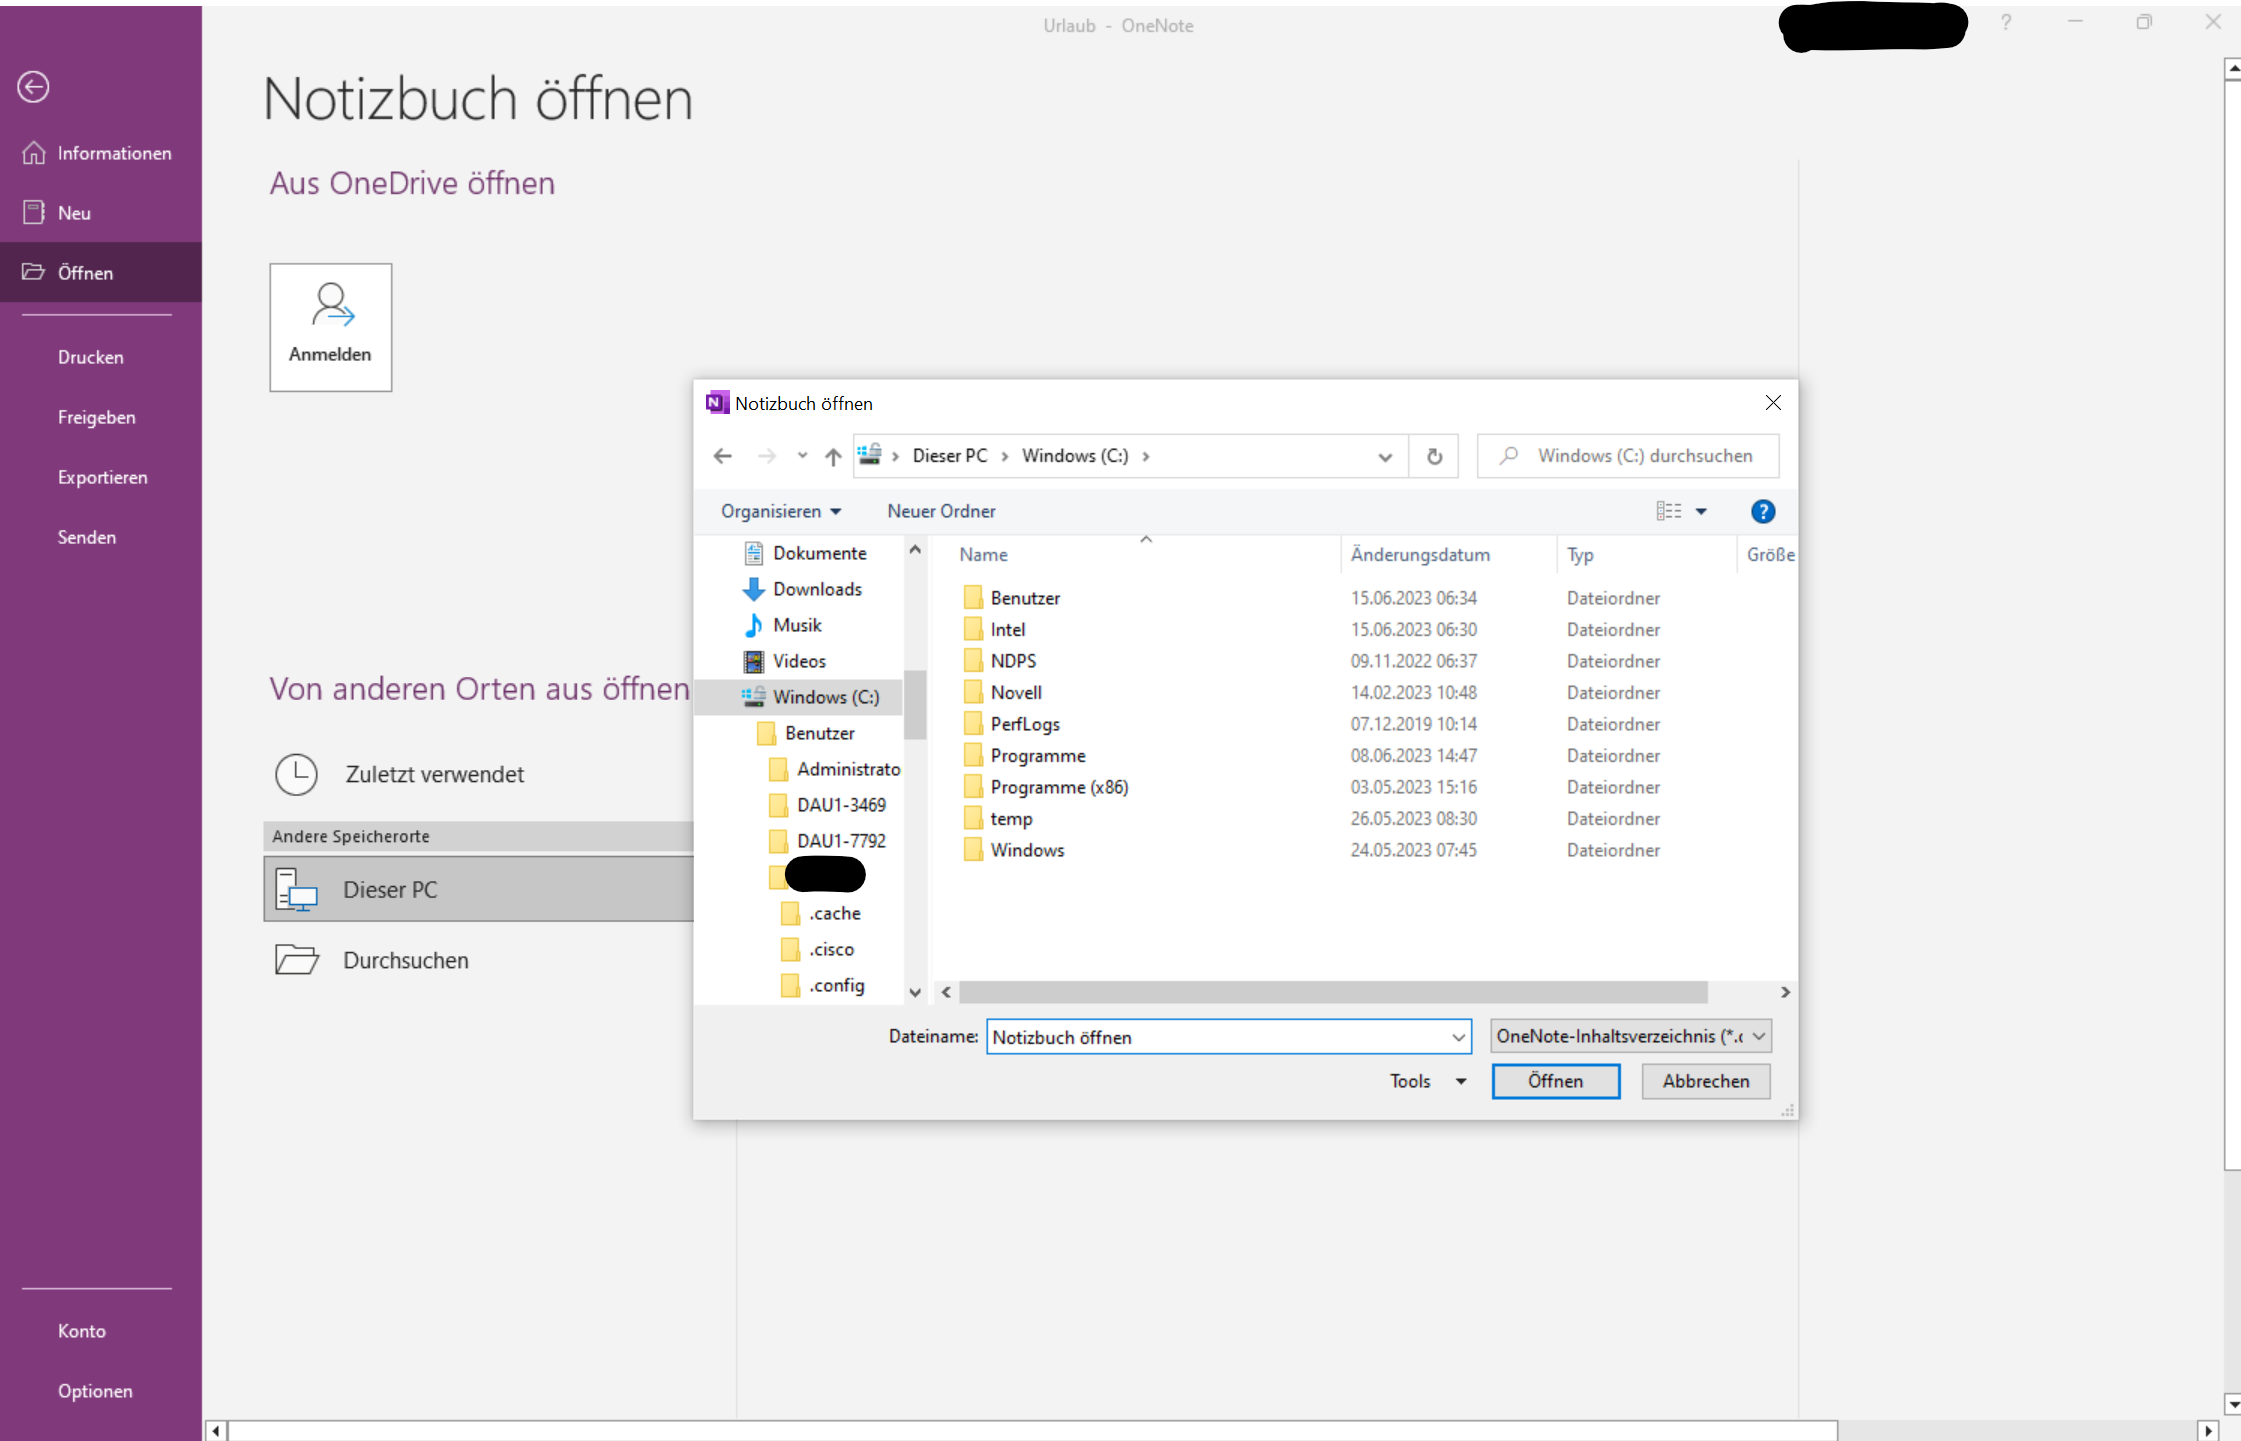Open the OneNote-Inhaltsverzeichnis file type dropdown
Image resolution: width=2241 pixels, height=1441 pixels.
tap(1630, 1036)
